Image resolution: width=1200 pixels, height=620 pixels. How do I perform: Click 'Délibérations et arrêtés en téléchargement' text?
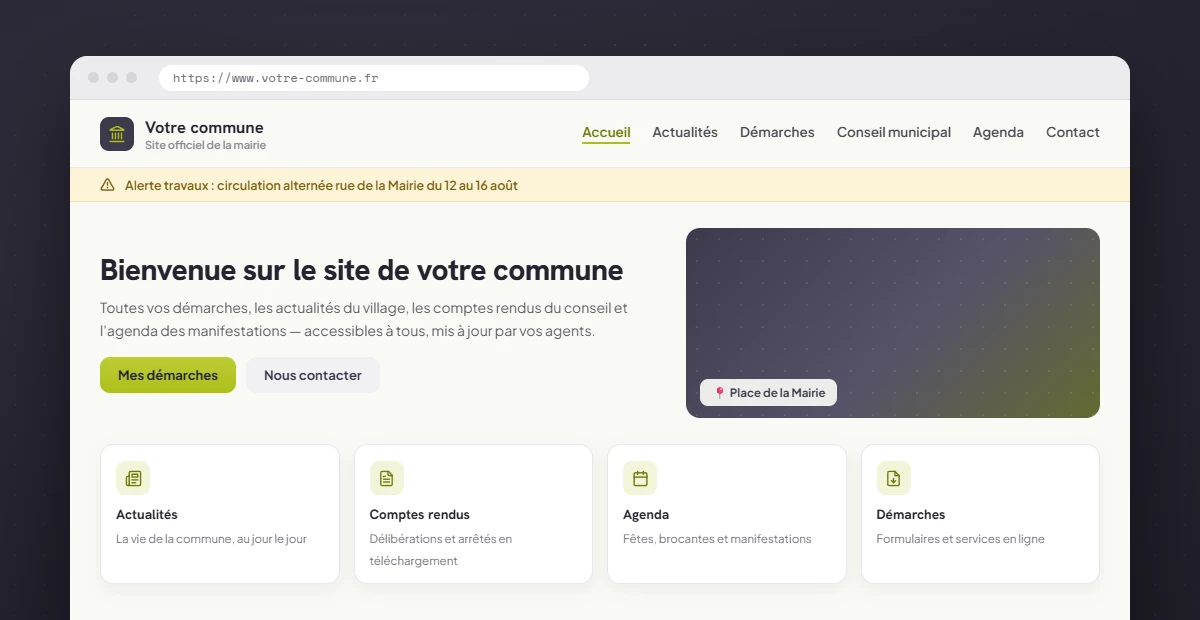(441, 550)
